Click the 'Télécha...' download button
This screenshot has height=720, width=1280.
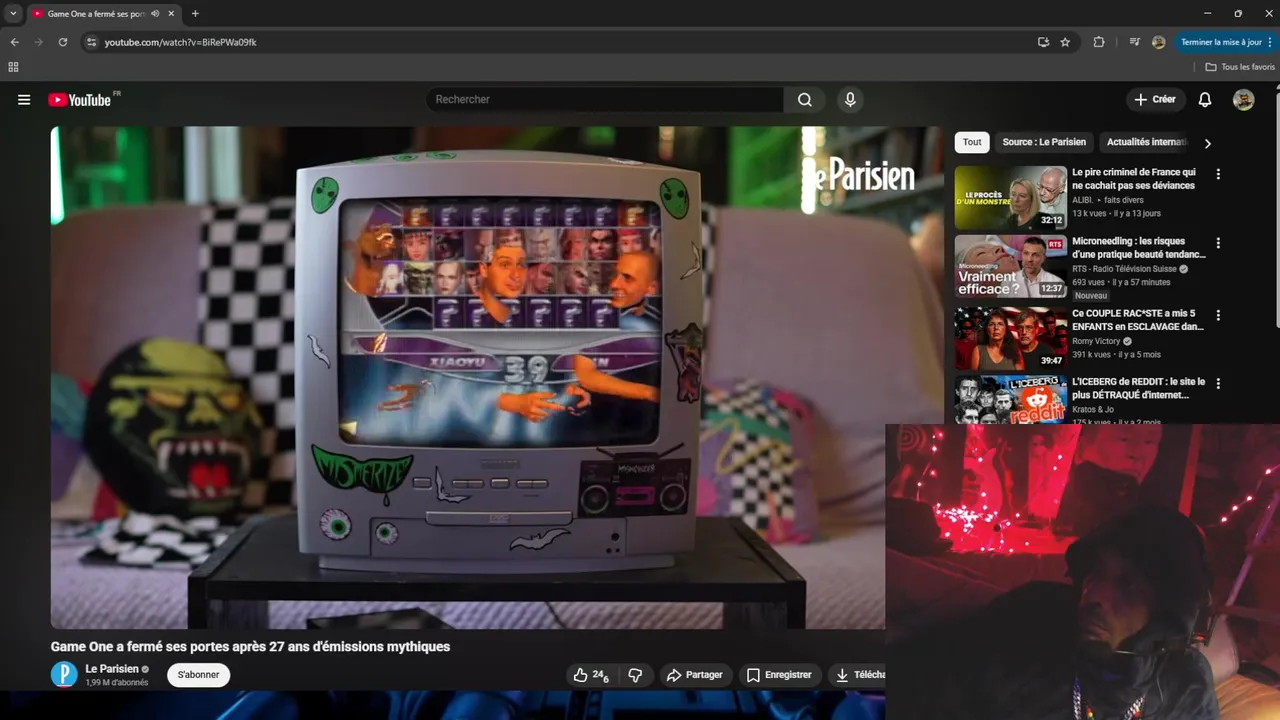(859, 675)
